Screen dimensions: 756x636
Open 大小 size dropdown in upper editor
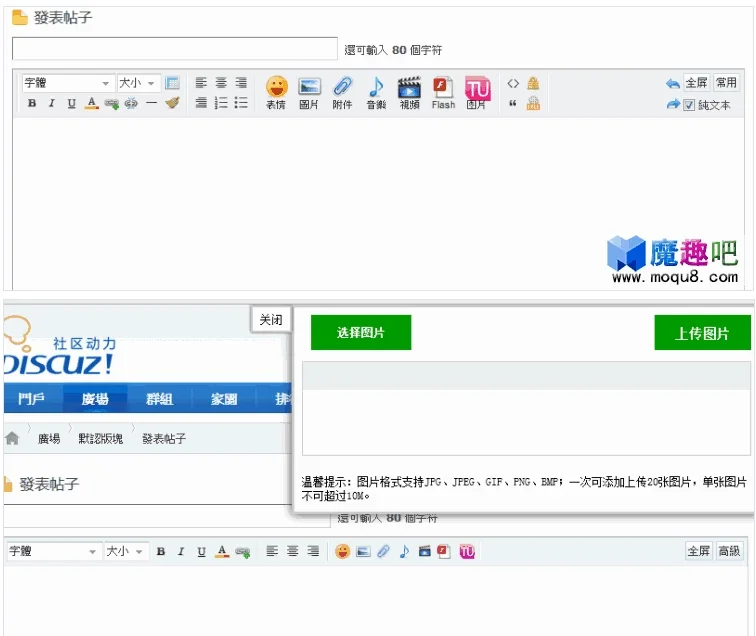click(x=139, y=83)
